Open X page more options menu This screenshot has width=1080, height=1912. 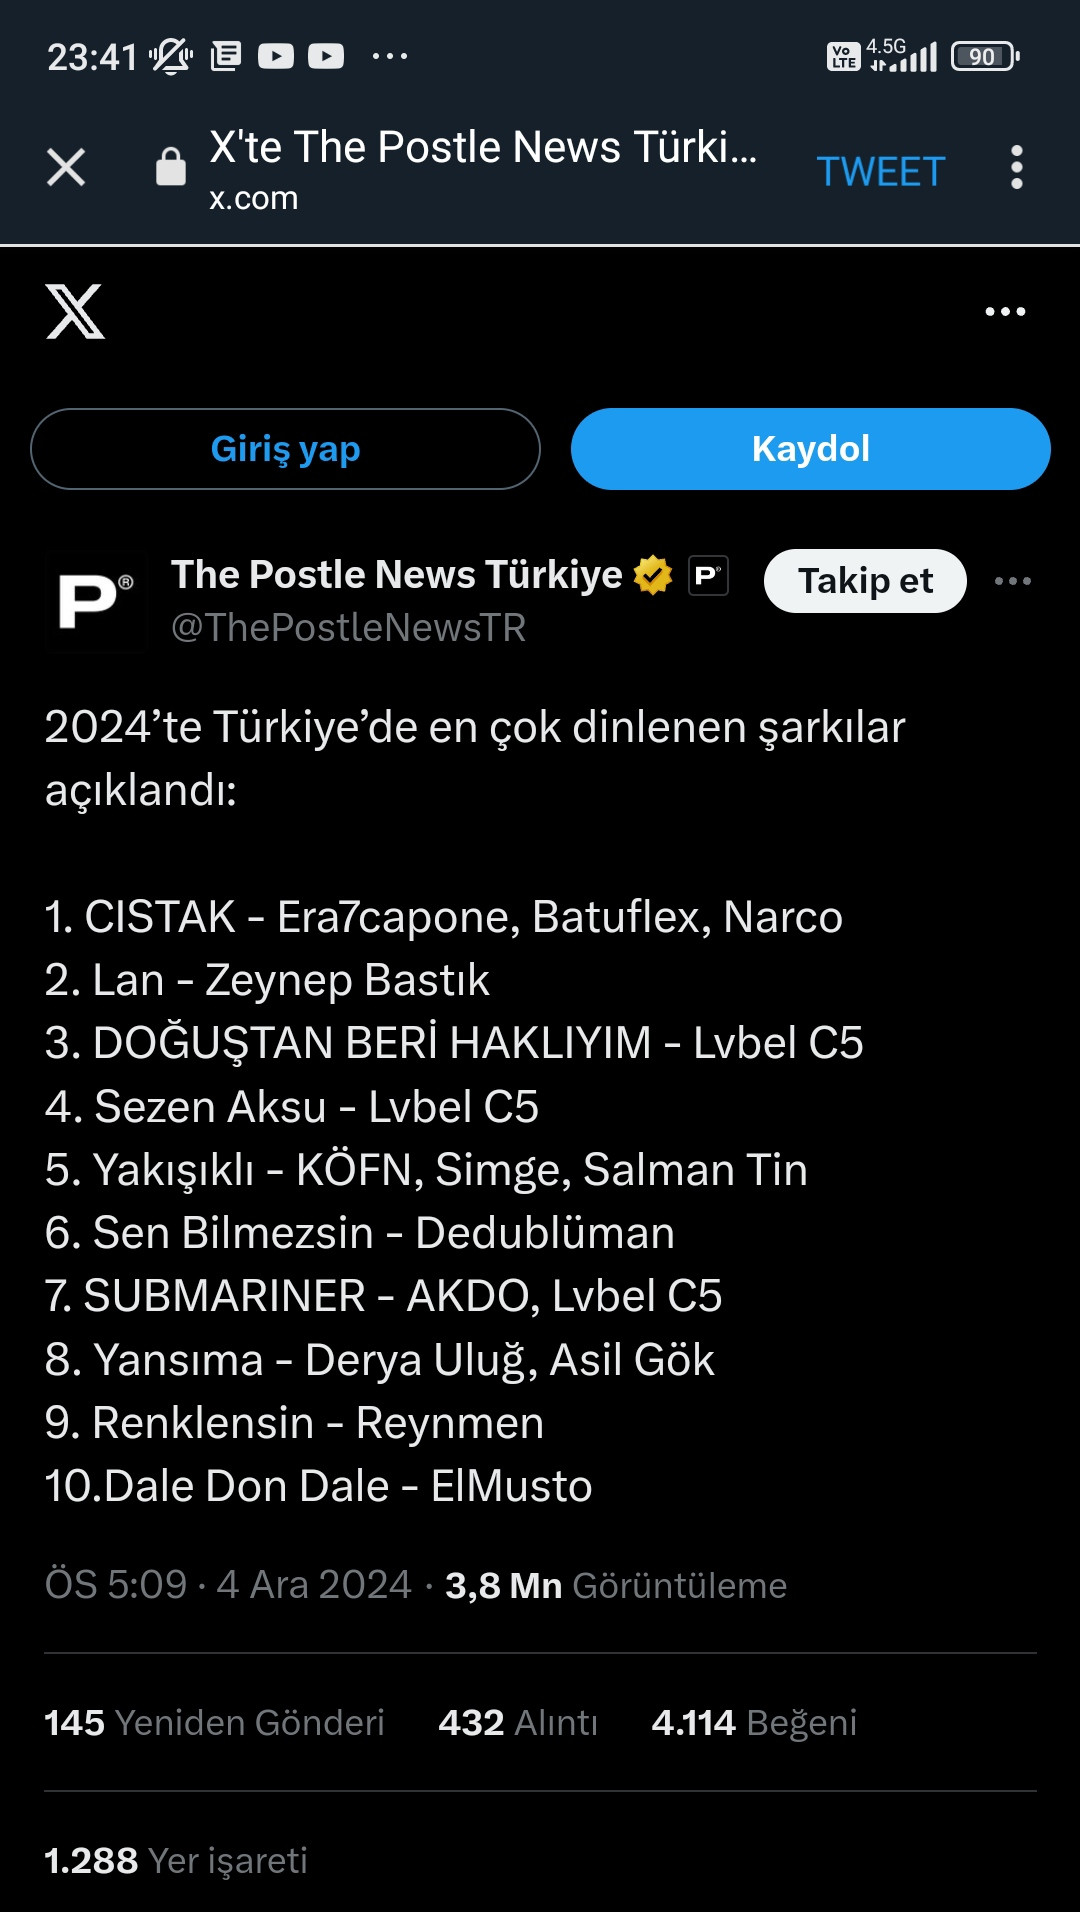coord(1005,312)
